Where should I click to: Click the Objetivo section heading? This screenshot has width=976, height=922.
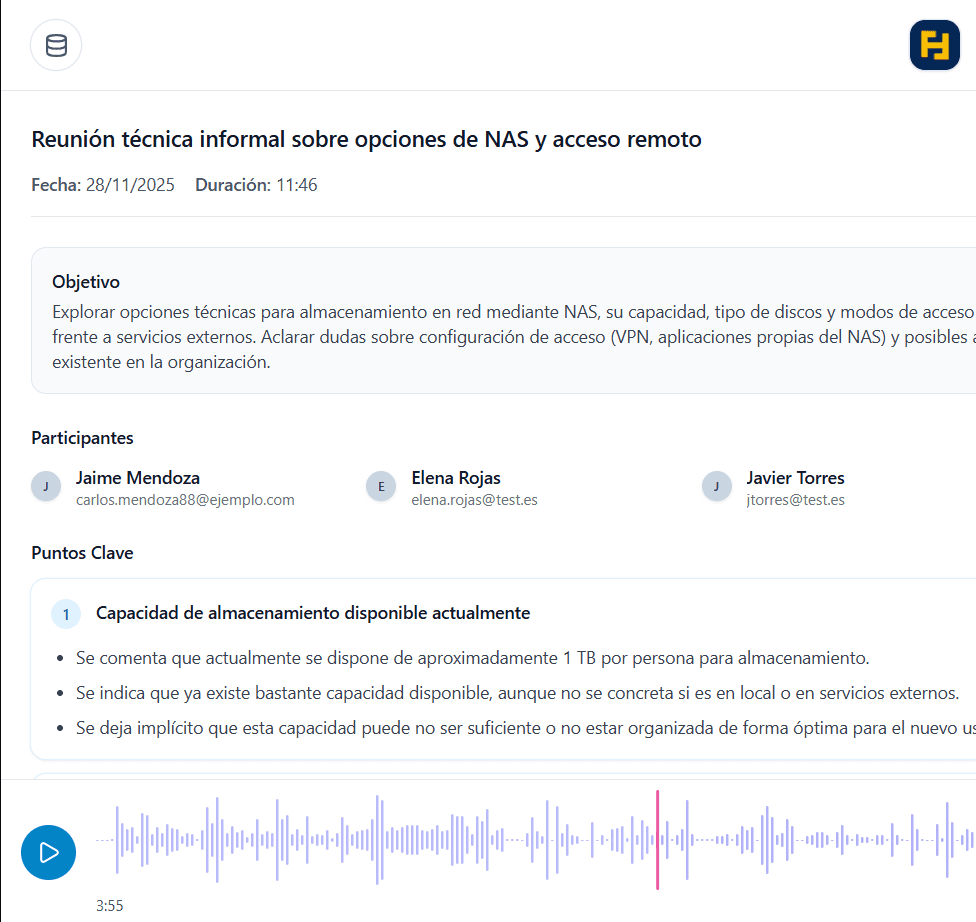coord(86,282)
